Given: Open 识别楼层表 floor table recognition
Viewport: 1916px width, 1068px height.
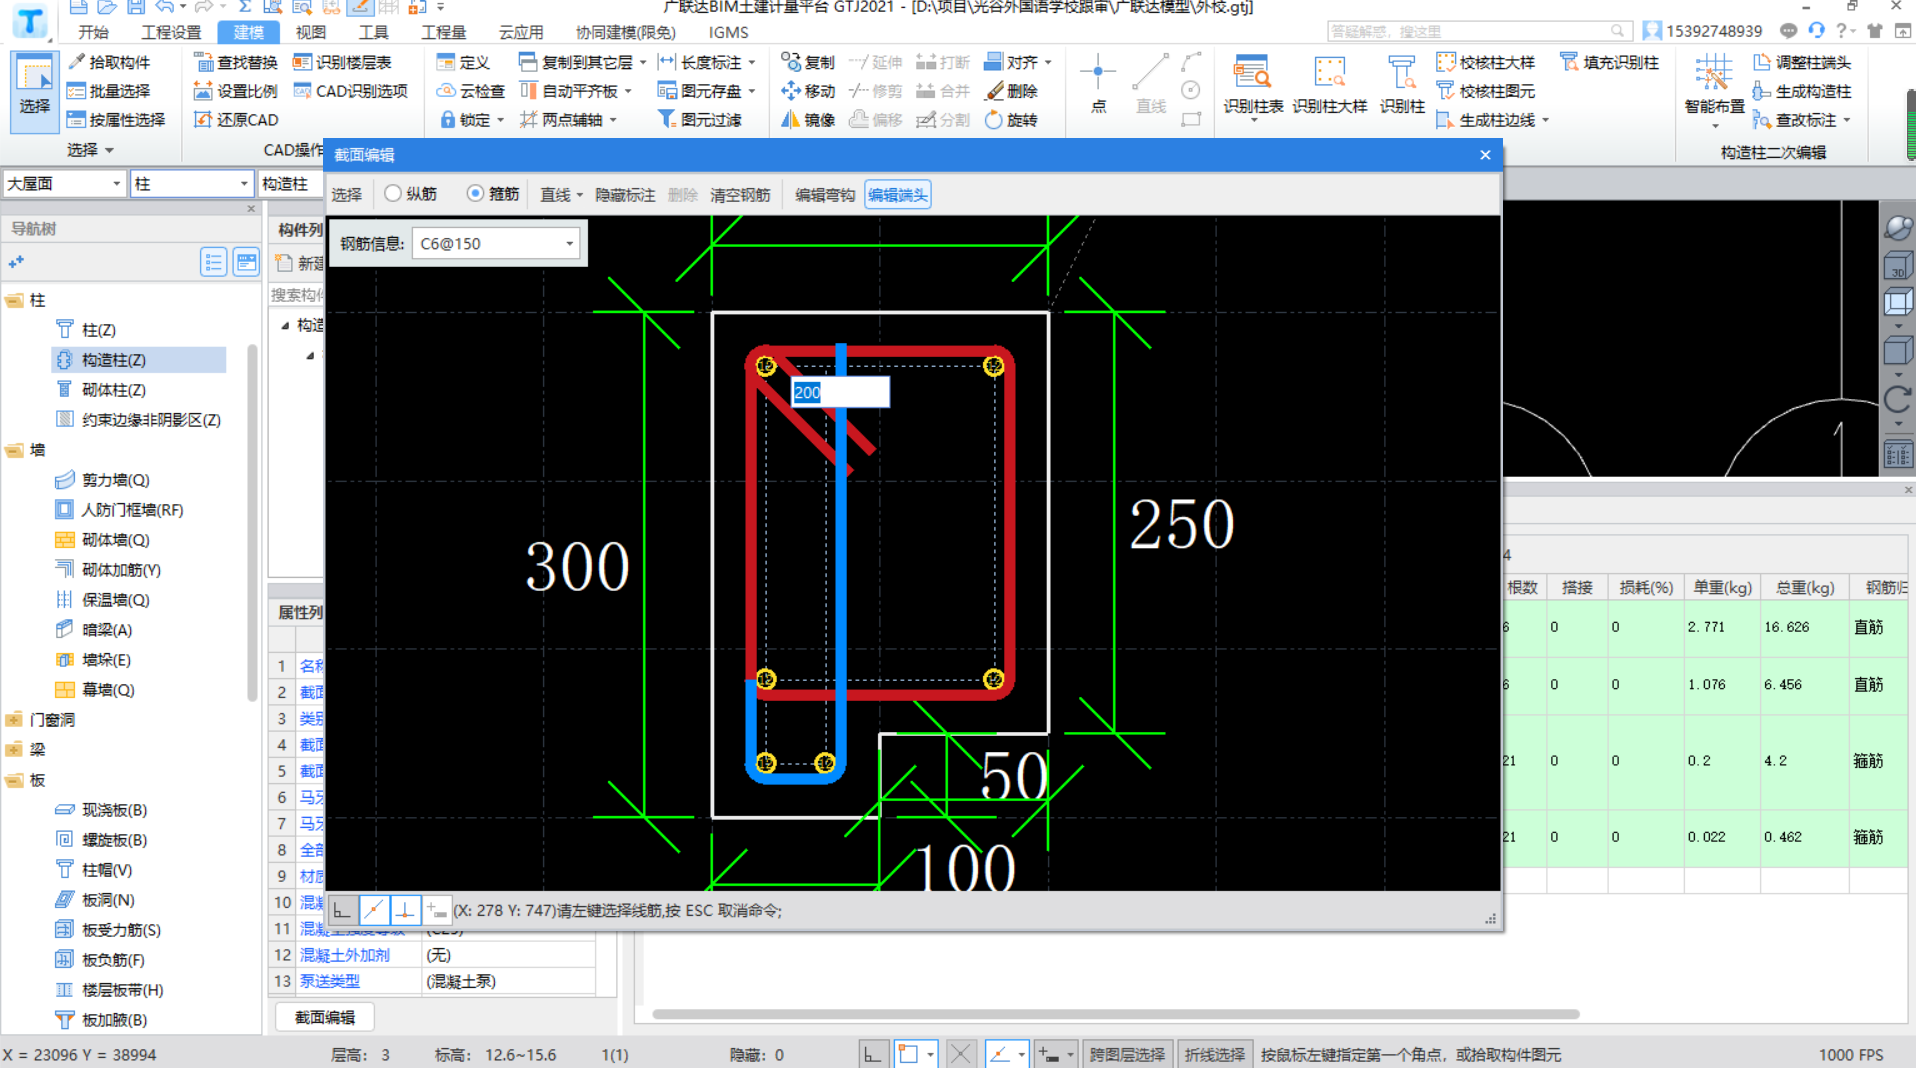Looking at the screenshot, I should pos(342,62).
